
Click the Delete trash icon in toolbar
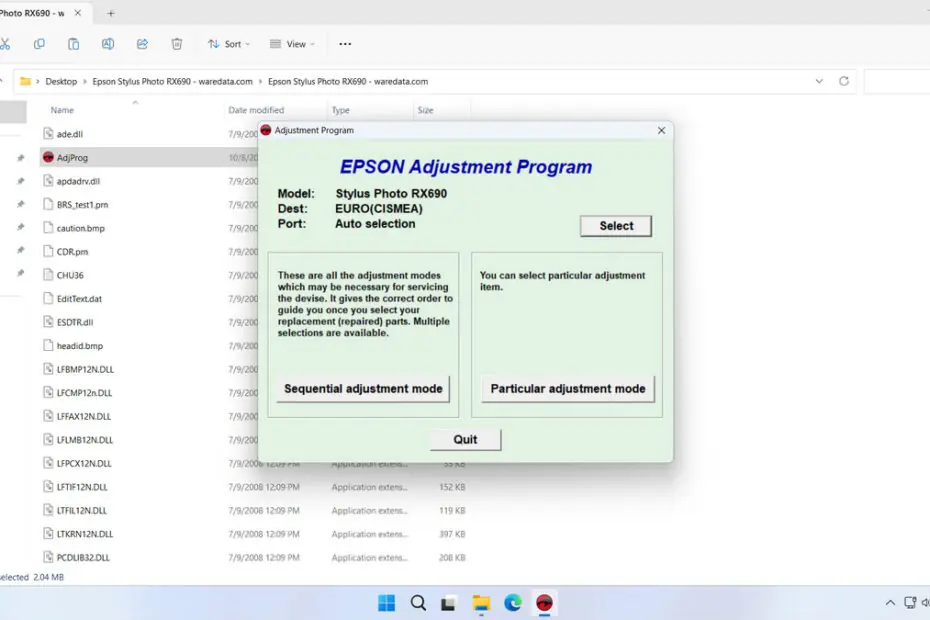[177, 44]
